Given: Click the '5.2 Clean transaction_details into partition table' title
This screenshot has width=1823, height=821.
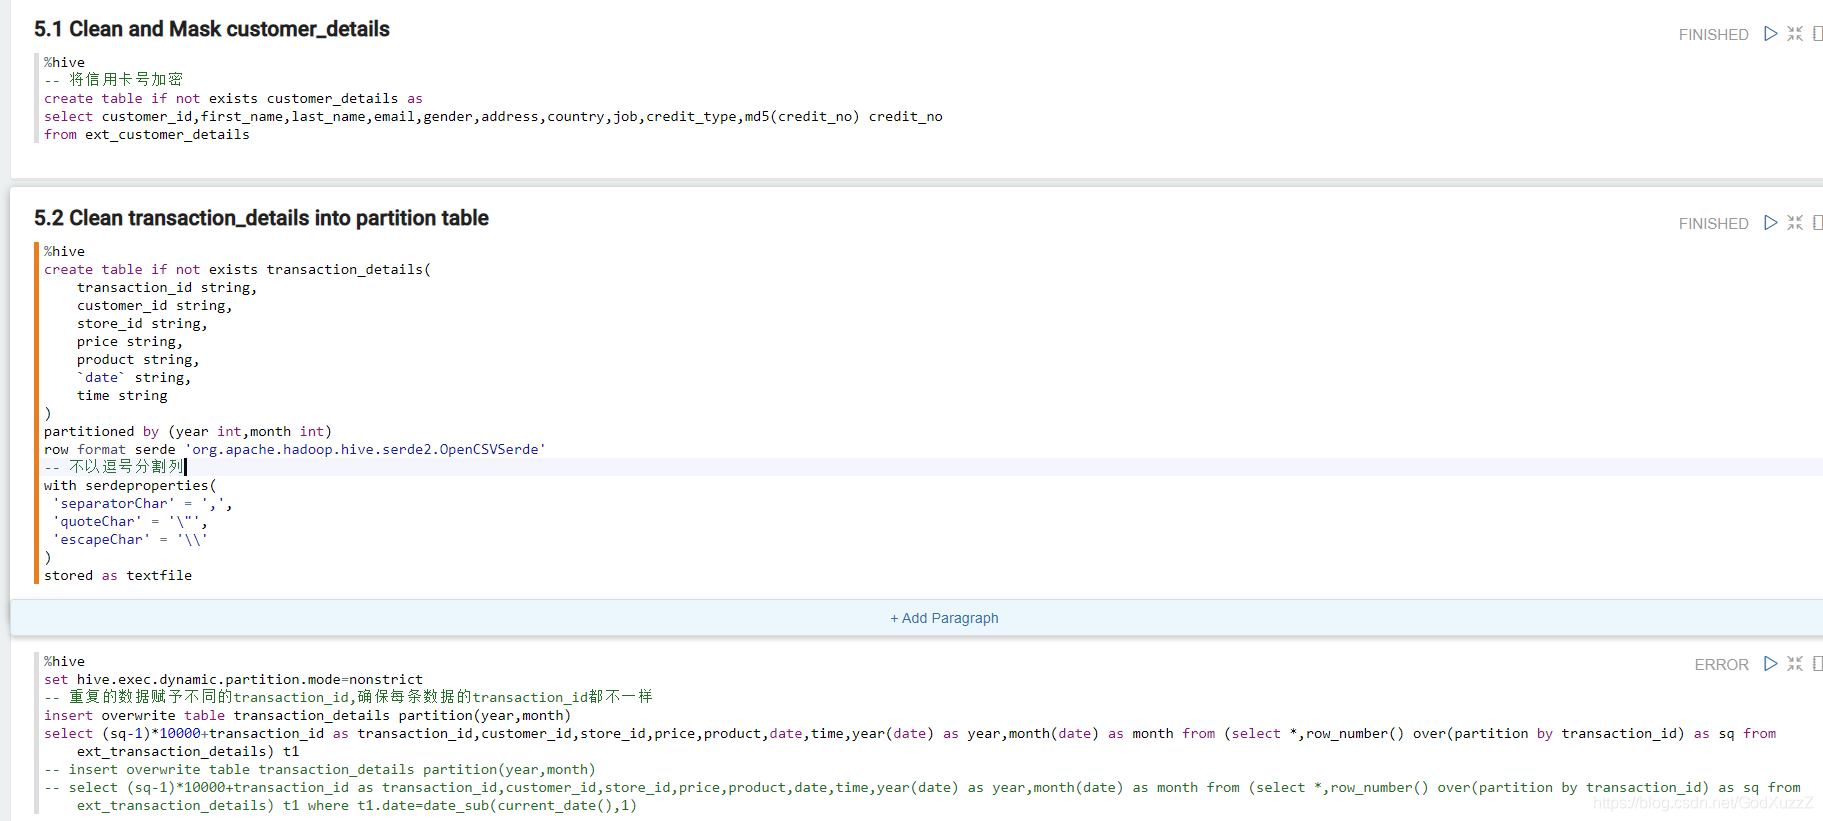Looking at the screenshot, I should point(261,218).
